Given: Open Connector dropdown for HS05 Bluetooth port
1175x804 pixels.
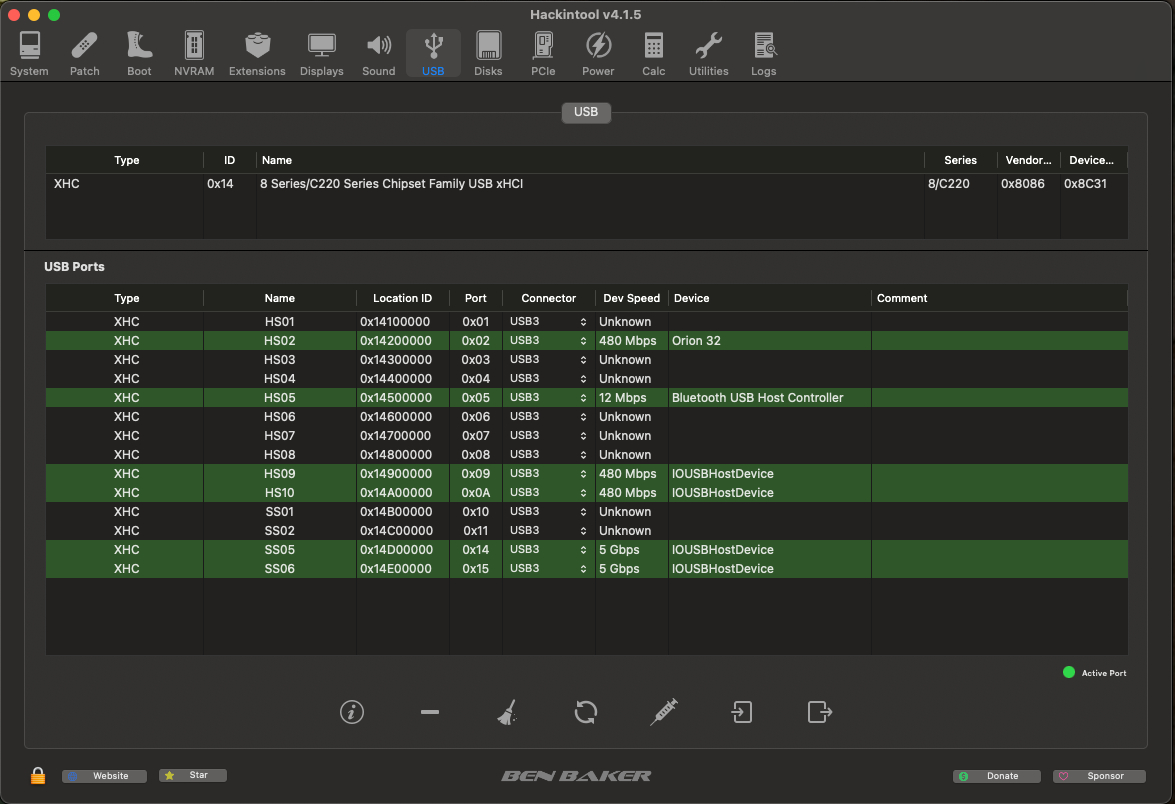Looking at the screenshot, I should point(548,398).
